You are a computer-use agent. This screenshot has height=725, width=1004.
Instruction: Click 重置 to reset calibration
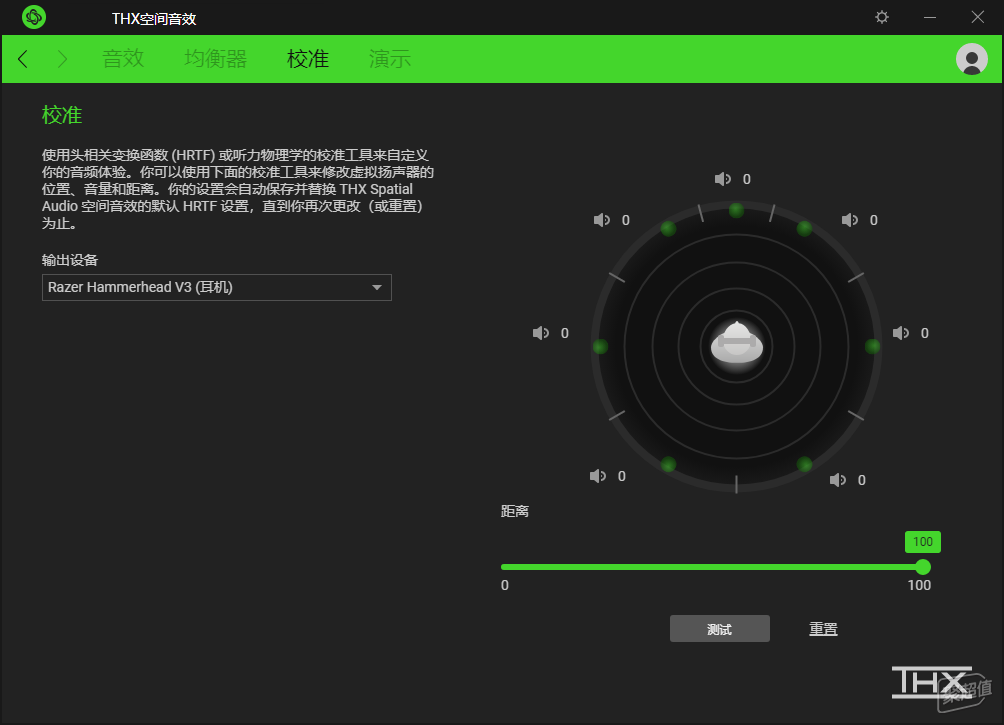tap(823, 629)
